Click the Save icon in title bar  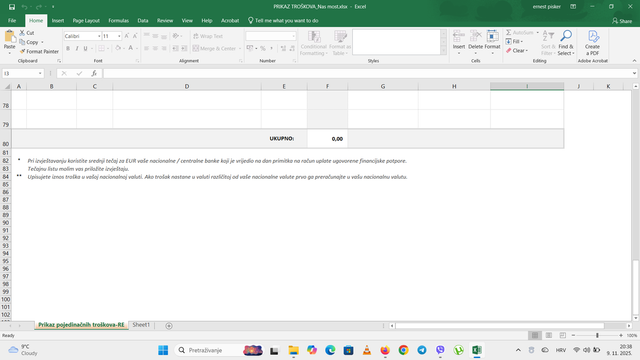click(x=12, y=7)
